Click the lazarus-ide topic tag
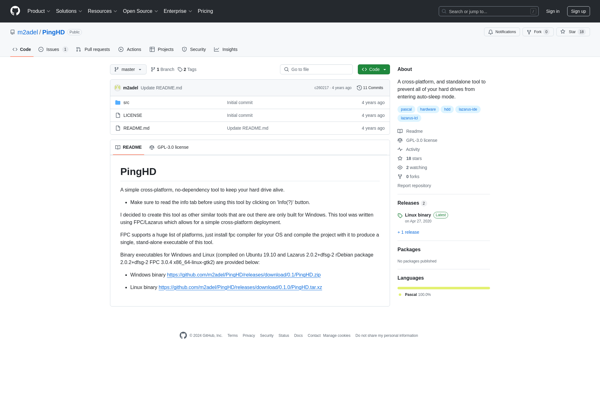The width and height of the screenshot is (600, 394). point(468,109)
